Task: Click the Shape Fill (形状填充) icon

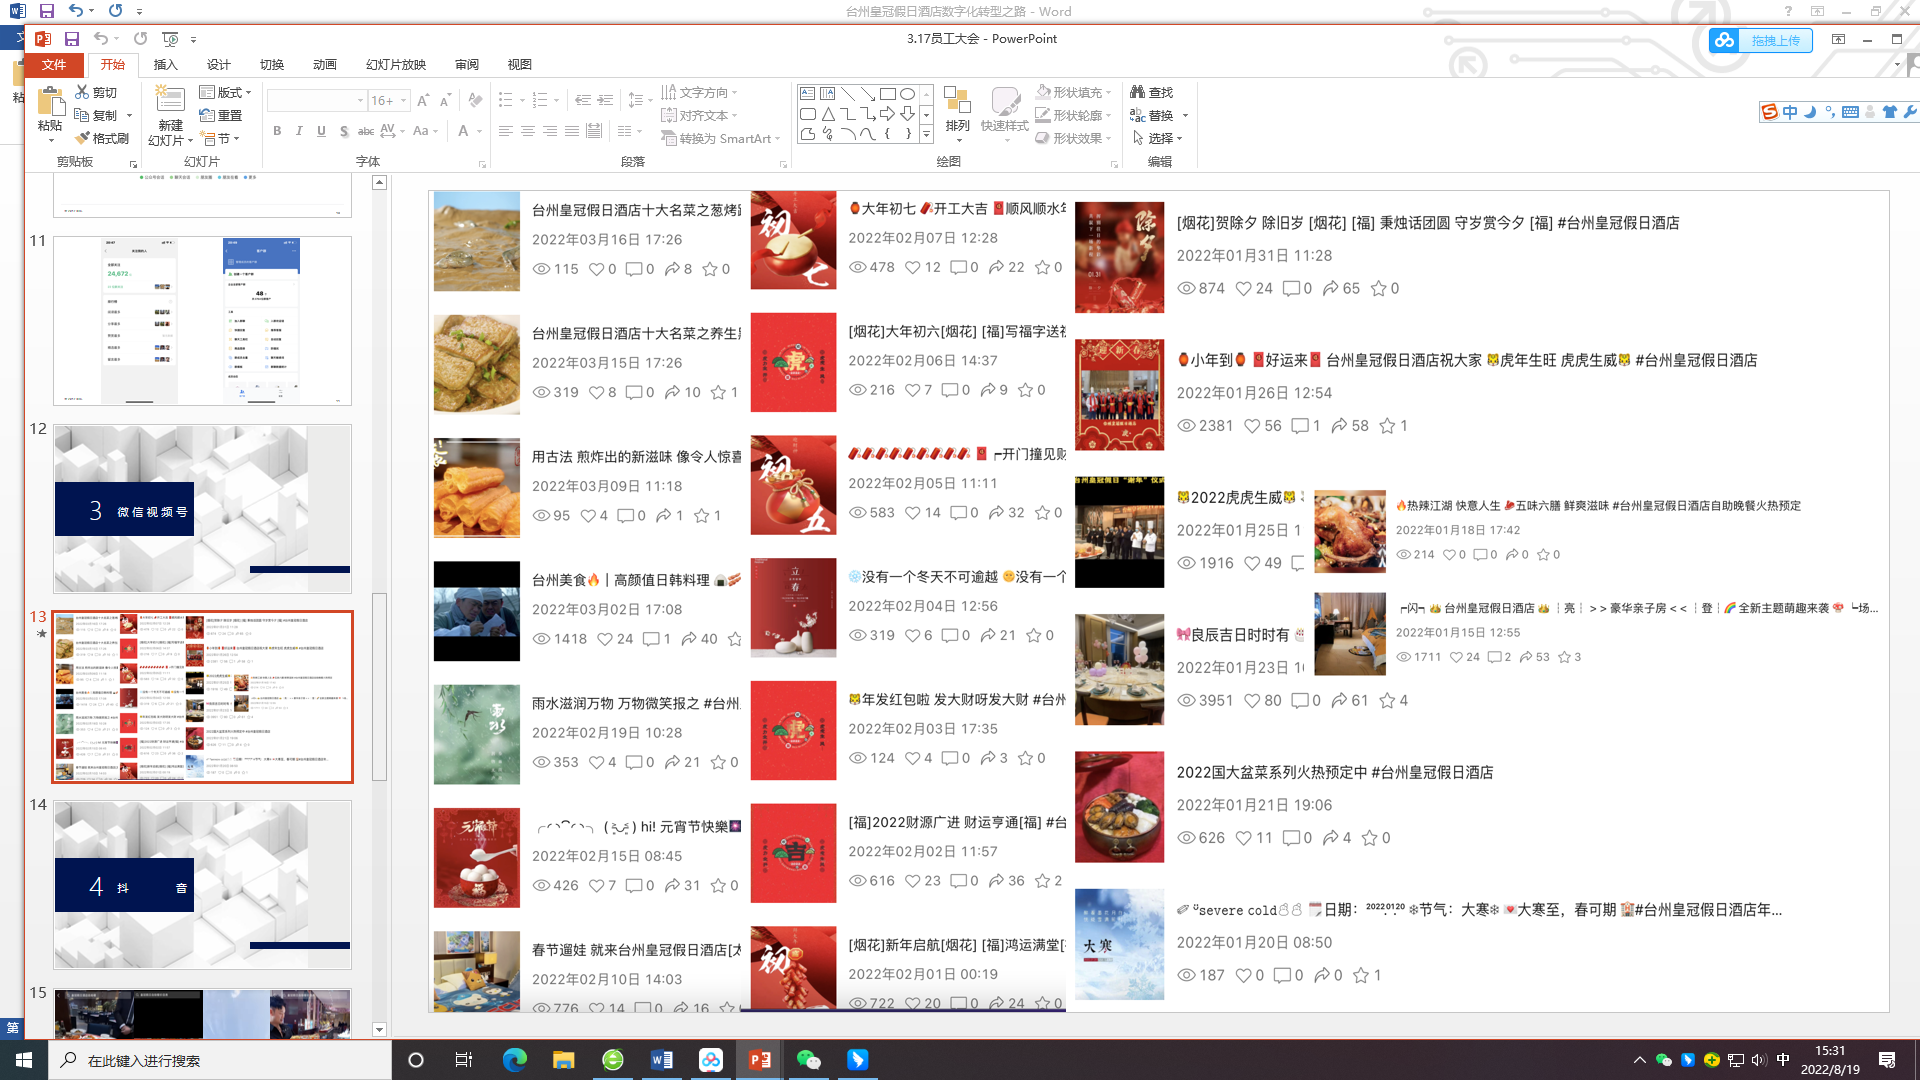Action: tap(1040, 92)
